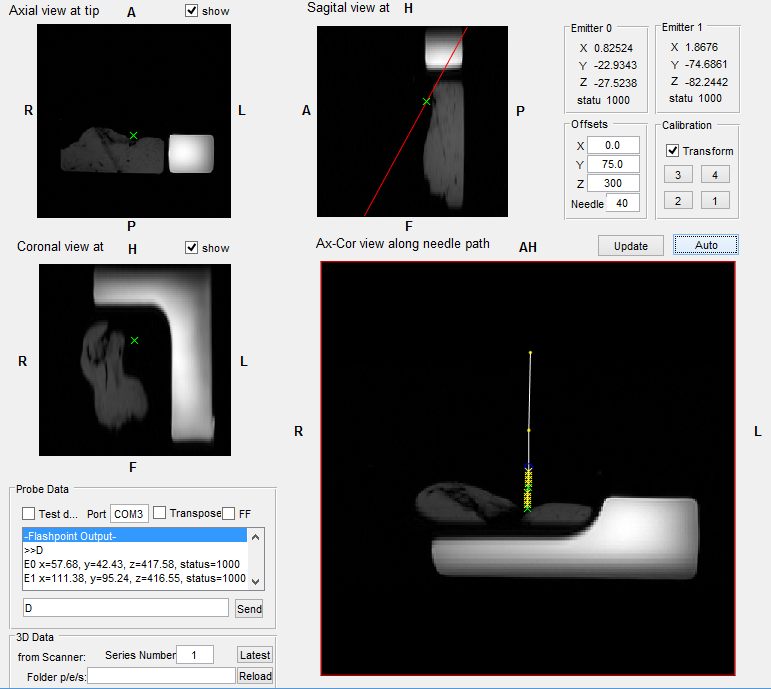Check the FF checkbox

[228, 513]
